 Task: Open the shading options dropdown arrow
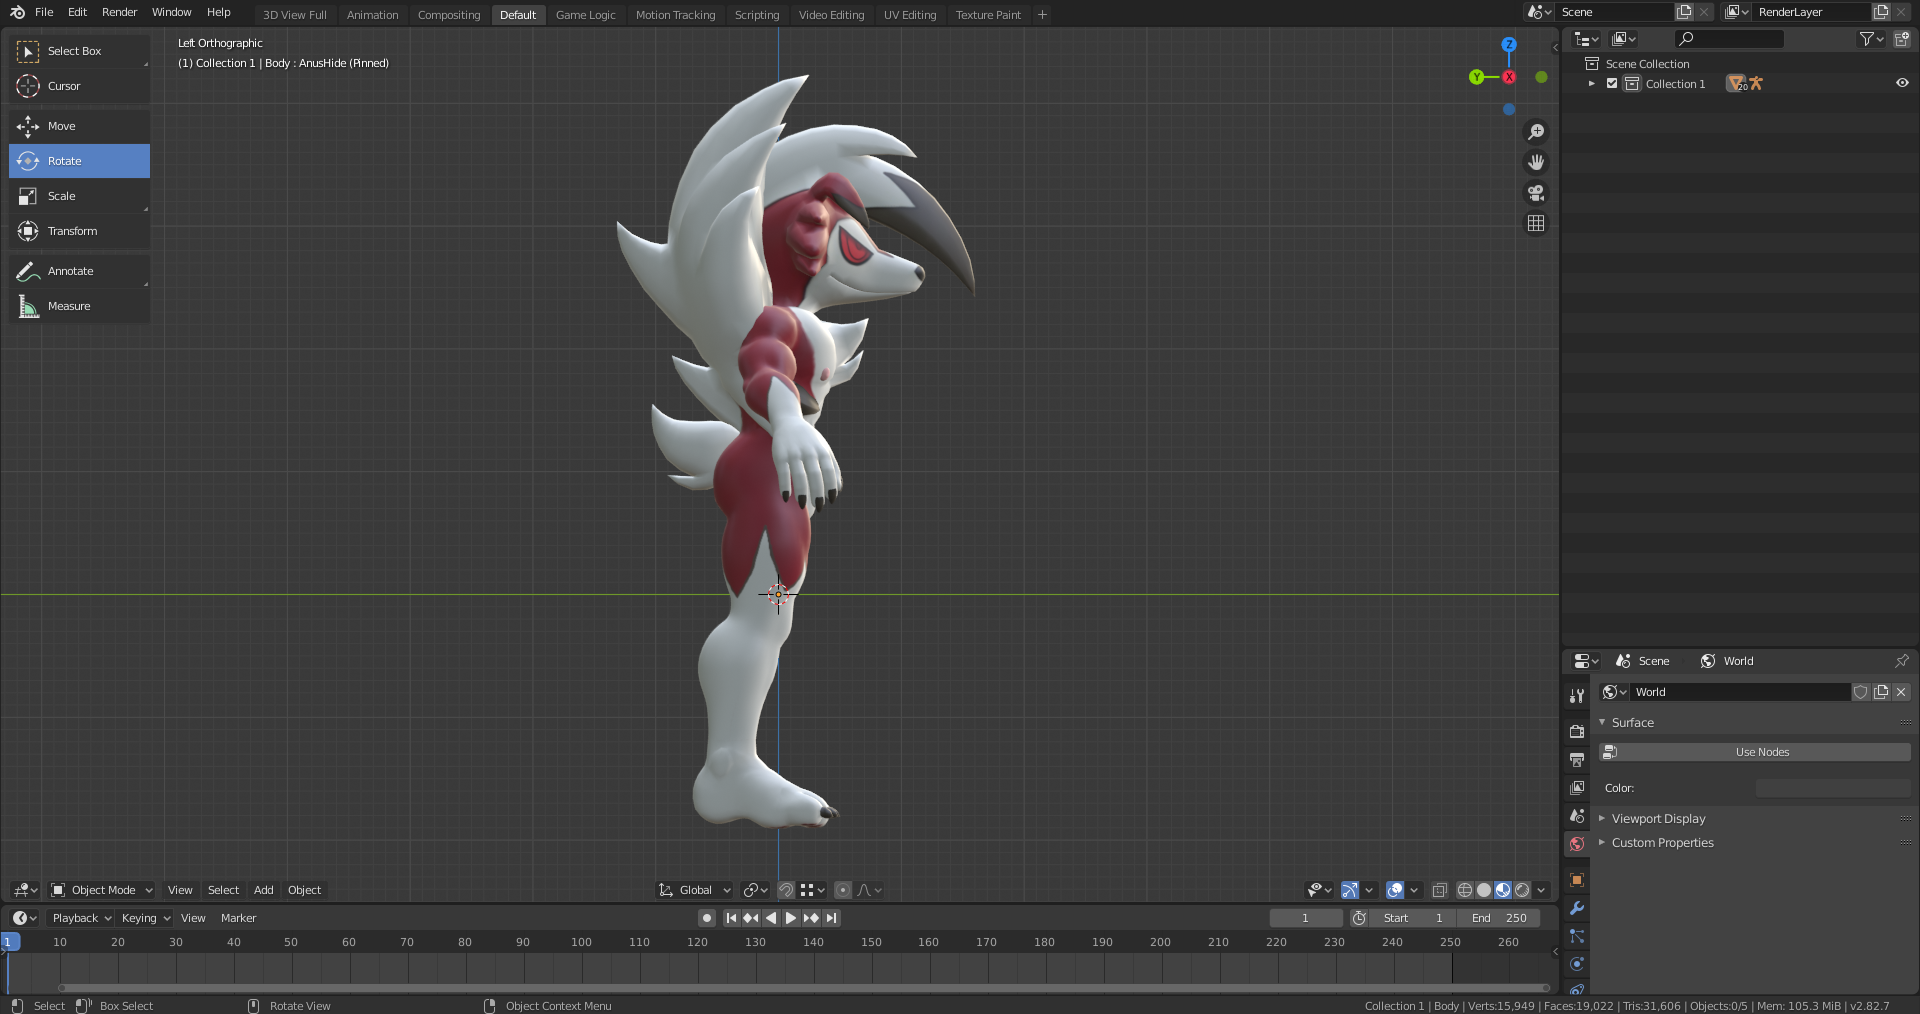1541,890
